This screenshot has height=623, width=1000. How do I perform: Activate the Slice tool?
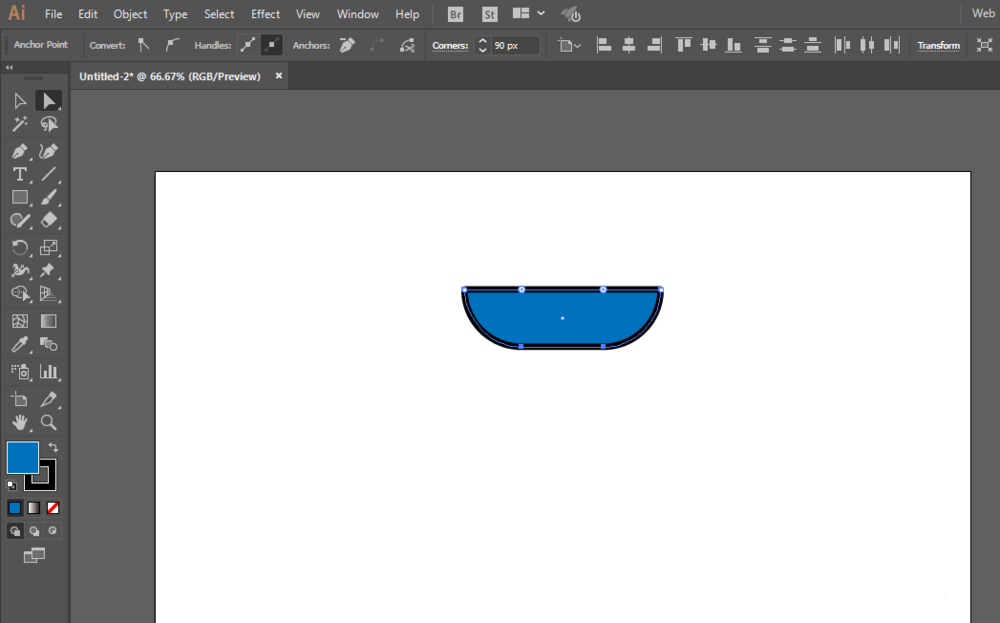pos(48,399)
